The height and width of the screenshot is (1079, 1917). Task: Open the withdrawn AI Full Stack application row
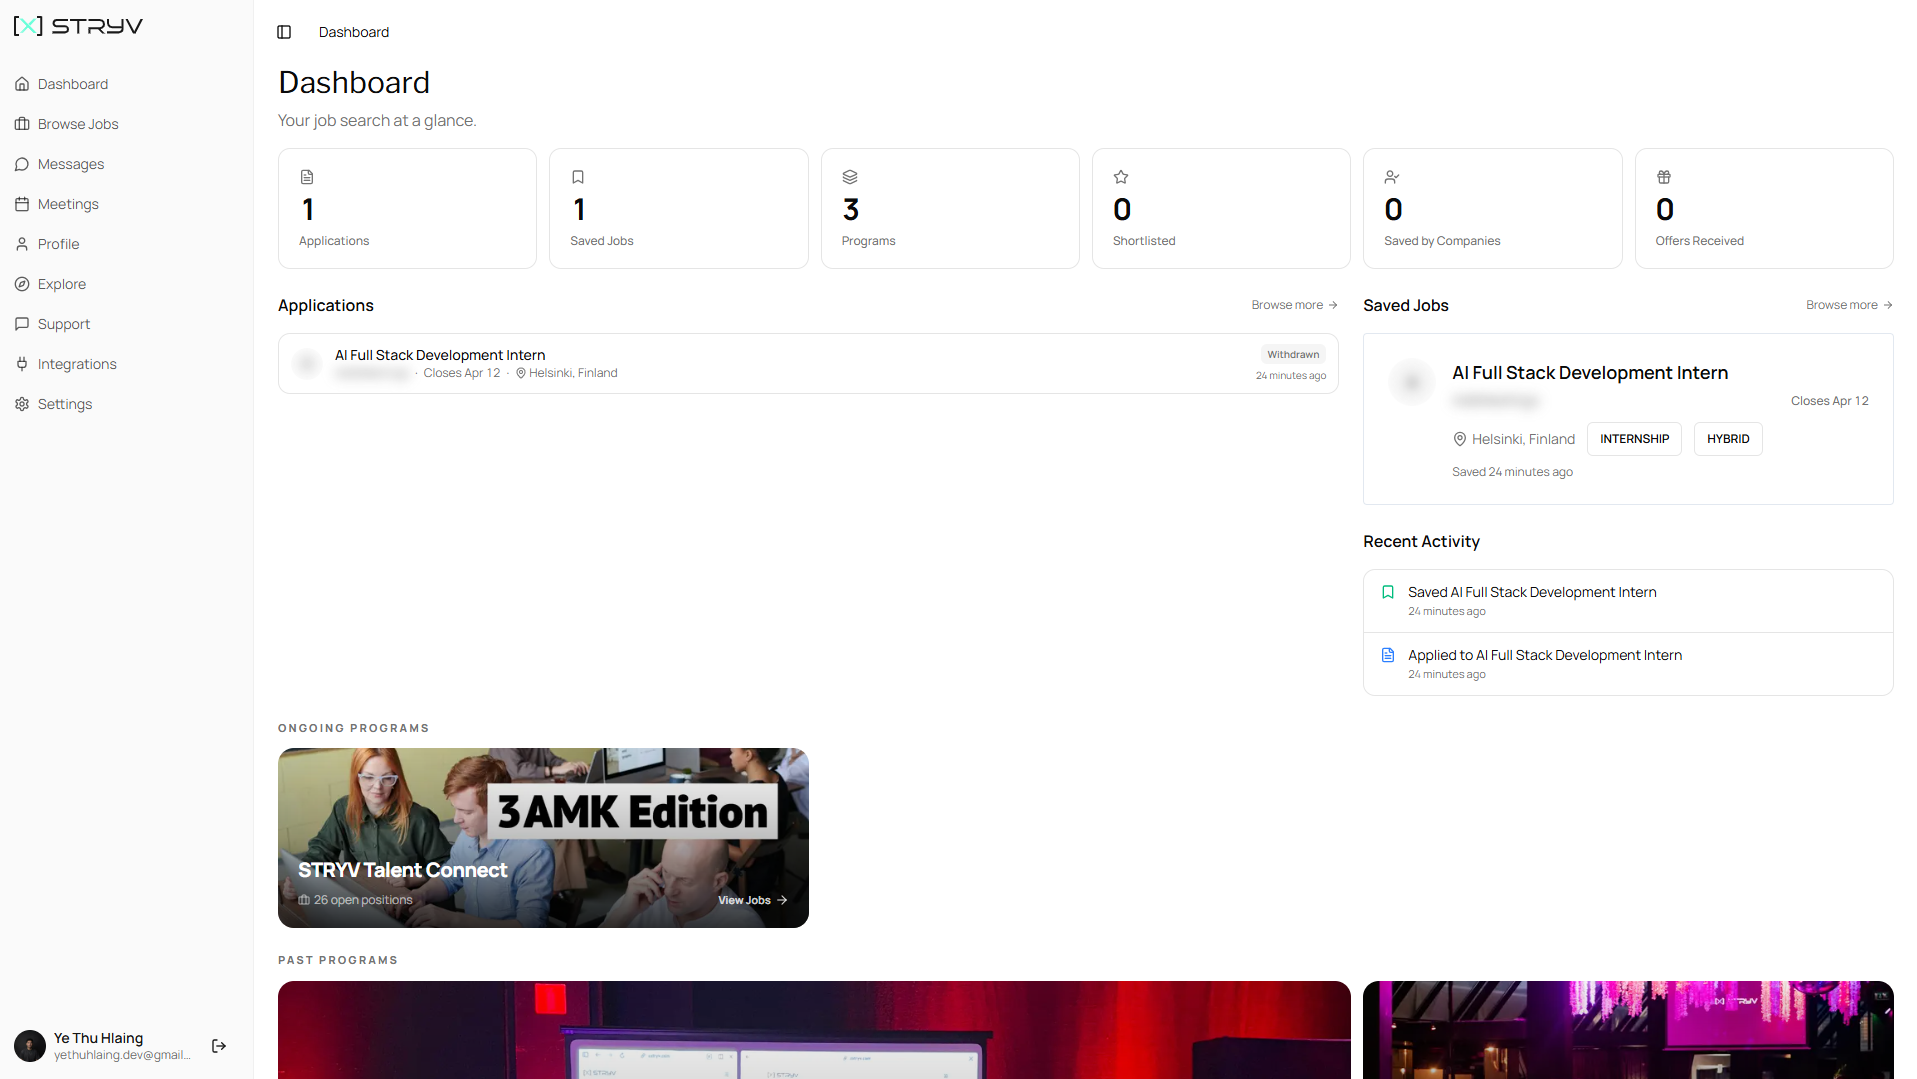808,364
